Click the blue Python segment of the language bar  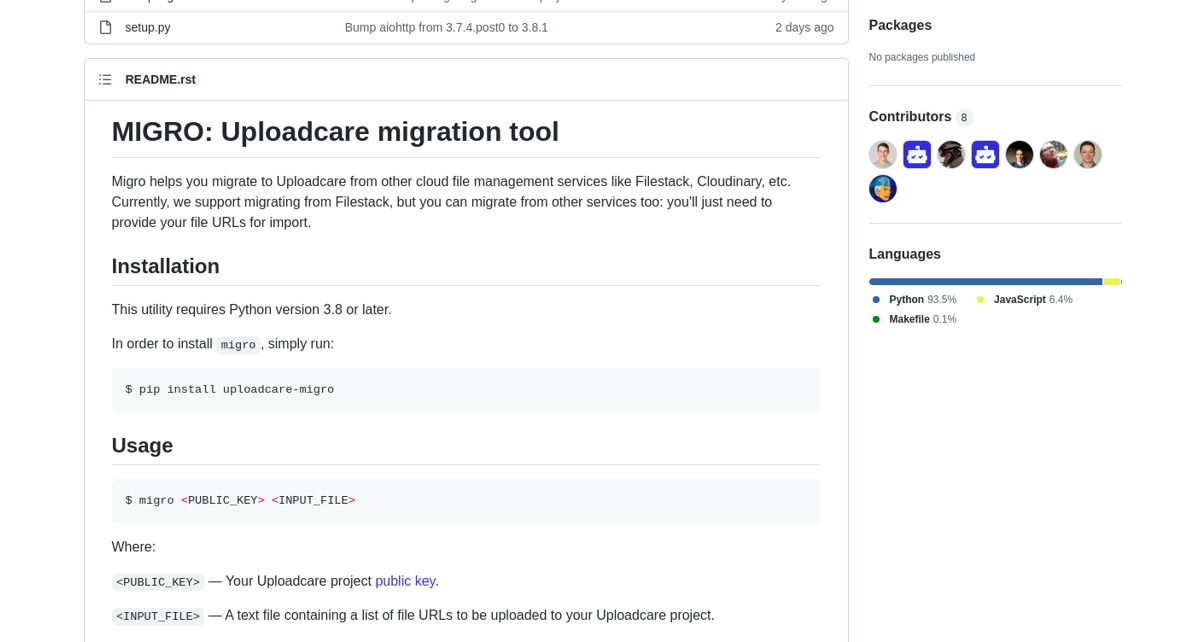click(x=985, y=282)
